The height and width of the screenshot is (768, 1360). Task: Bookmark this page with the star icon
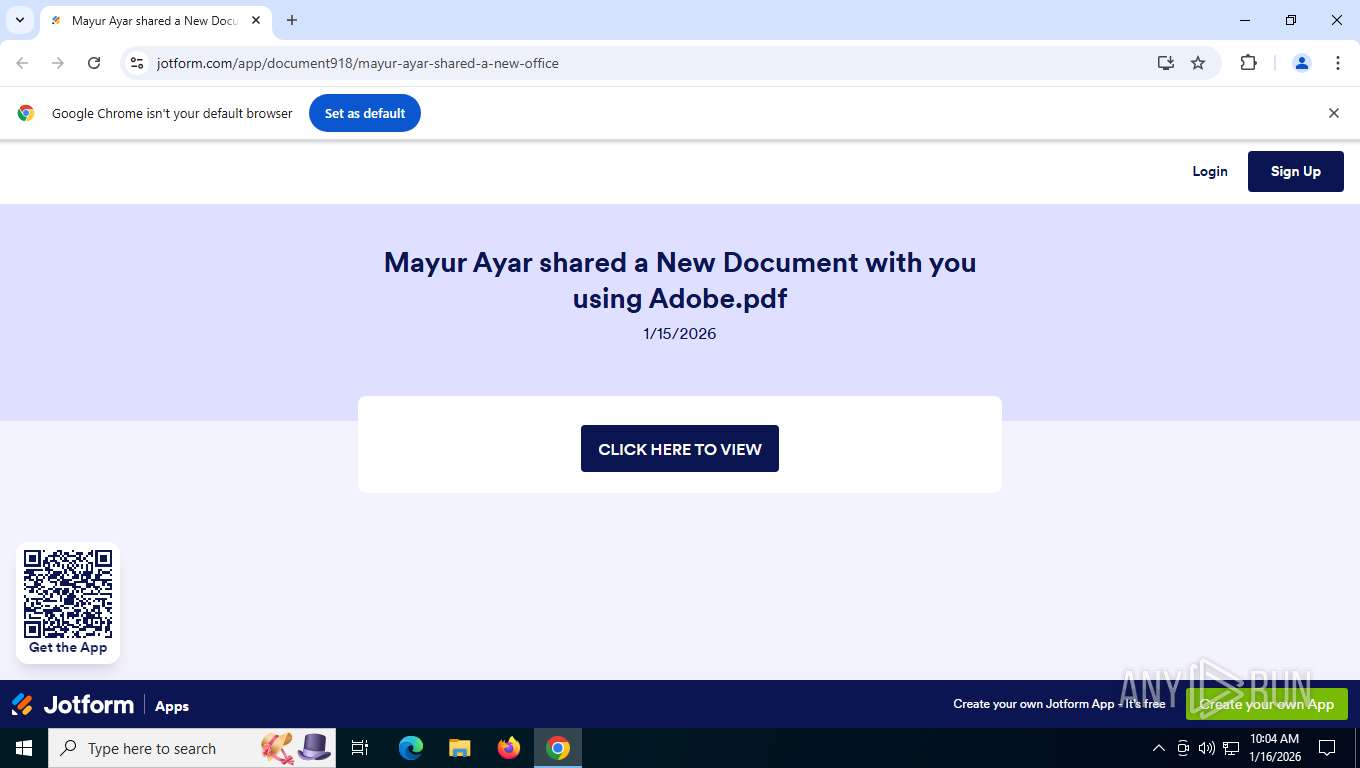click(x=1198, y=63)
